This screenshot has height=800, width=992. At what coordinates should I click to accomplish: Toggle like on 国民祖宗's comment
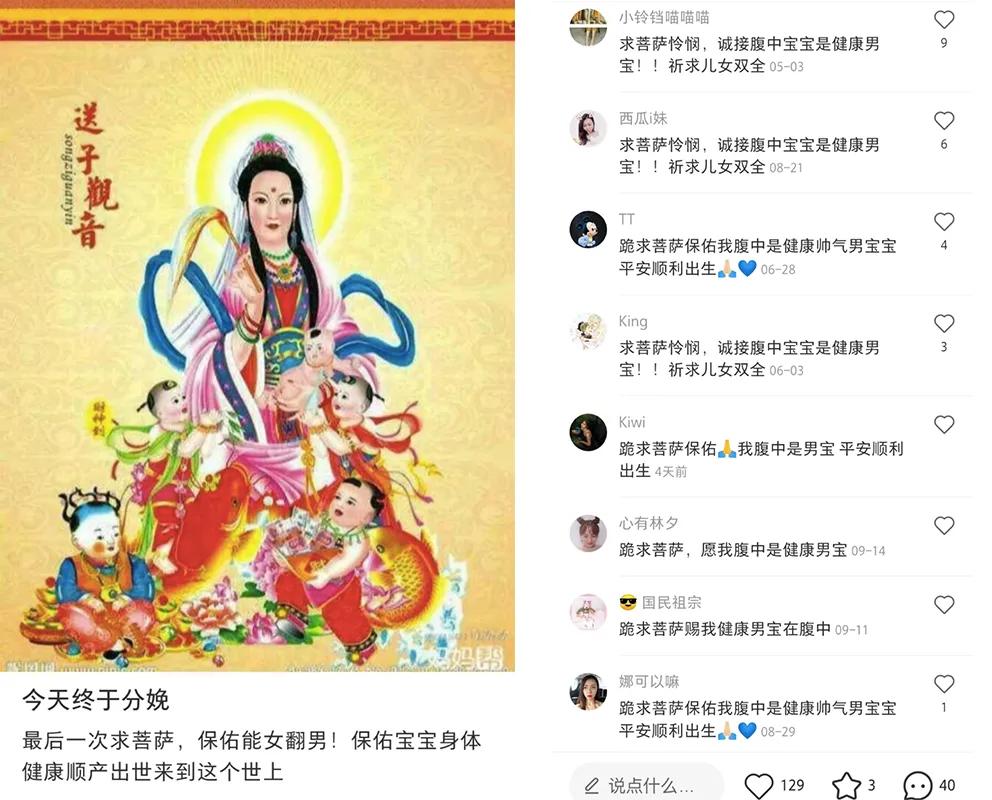pyautogui.click(x=943, y=605)
